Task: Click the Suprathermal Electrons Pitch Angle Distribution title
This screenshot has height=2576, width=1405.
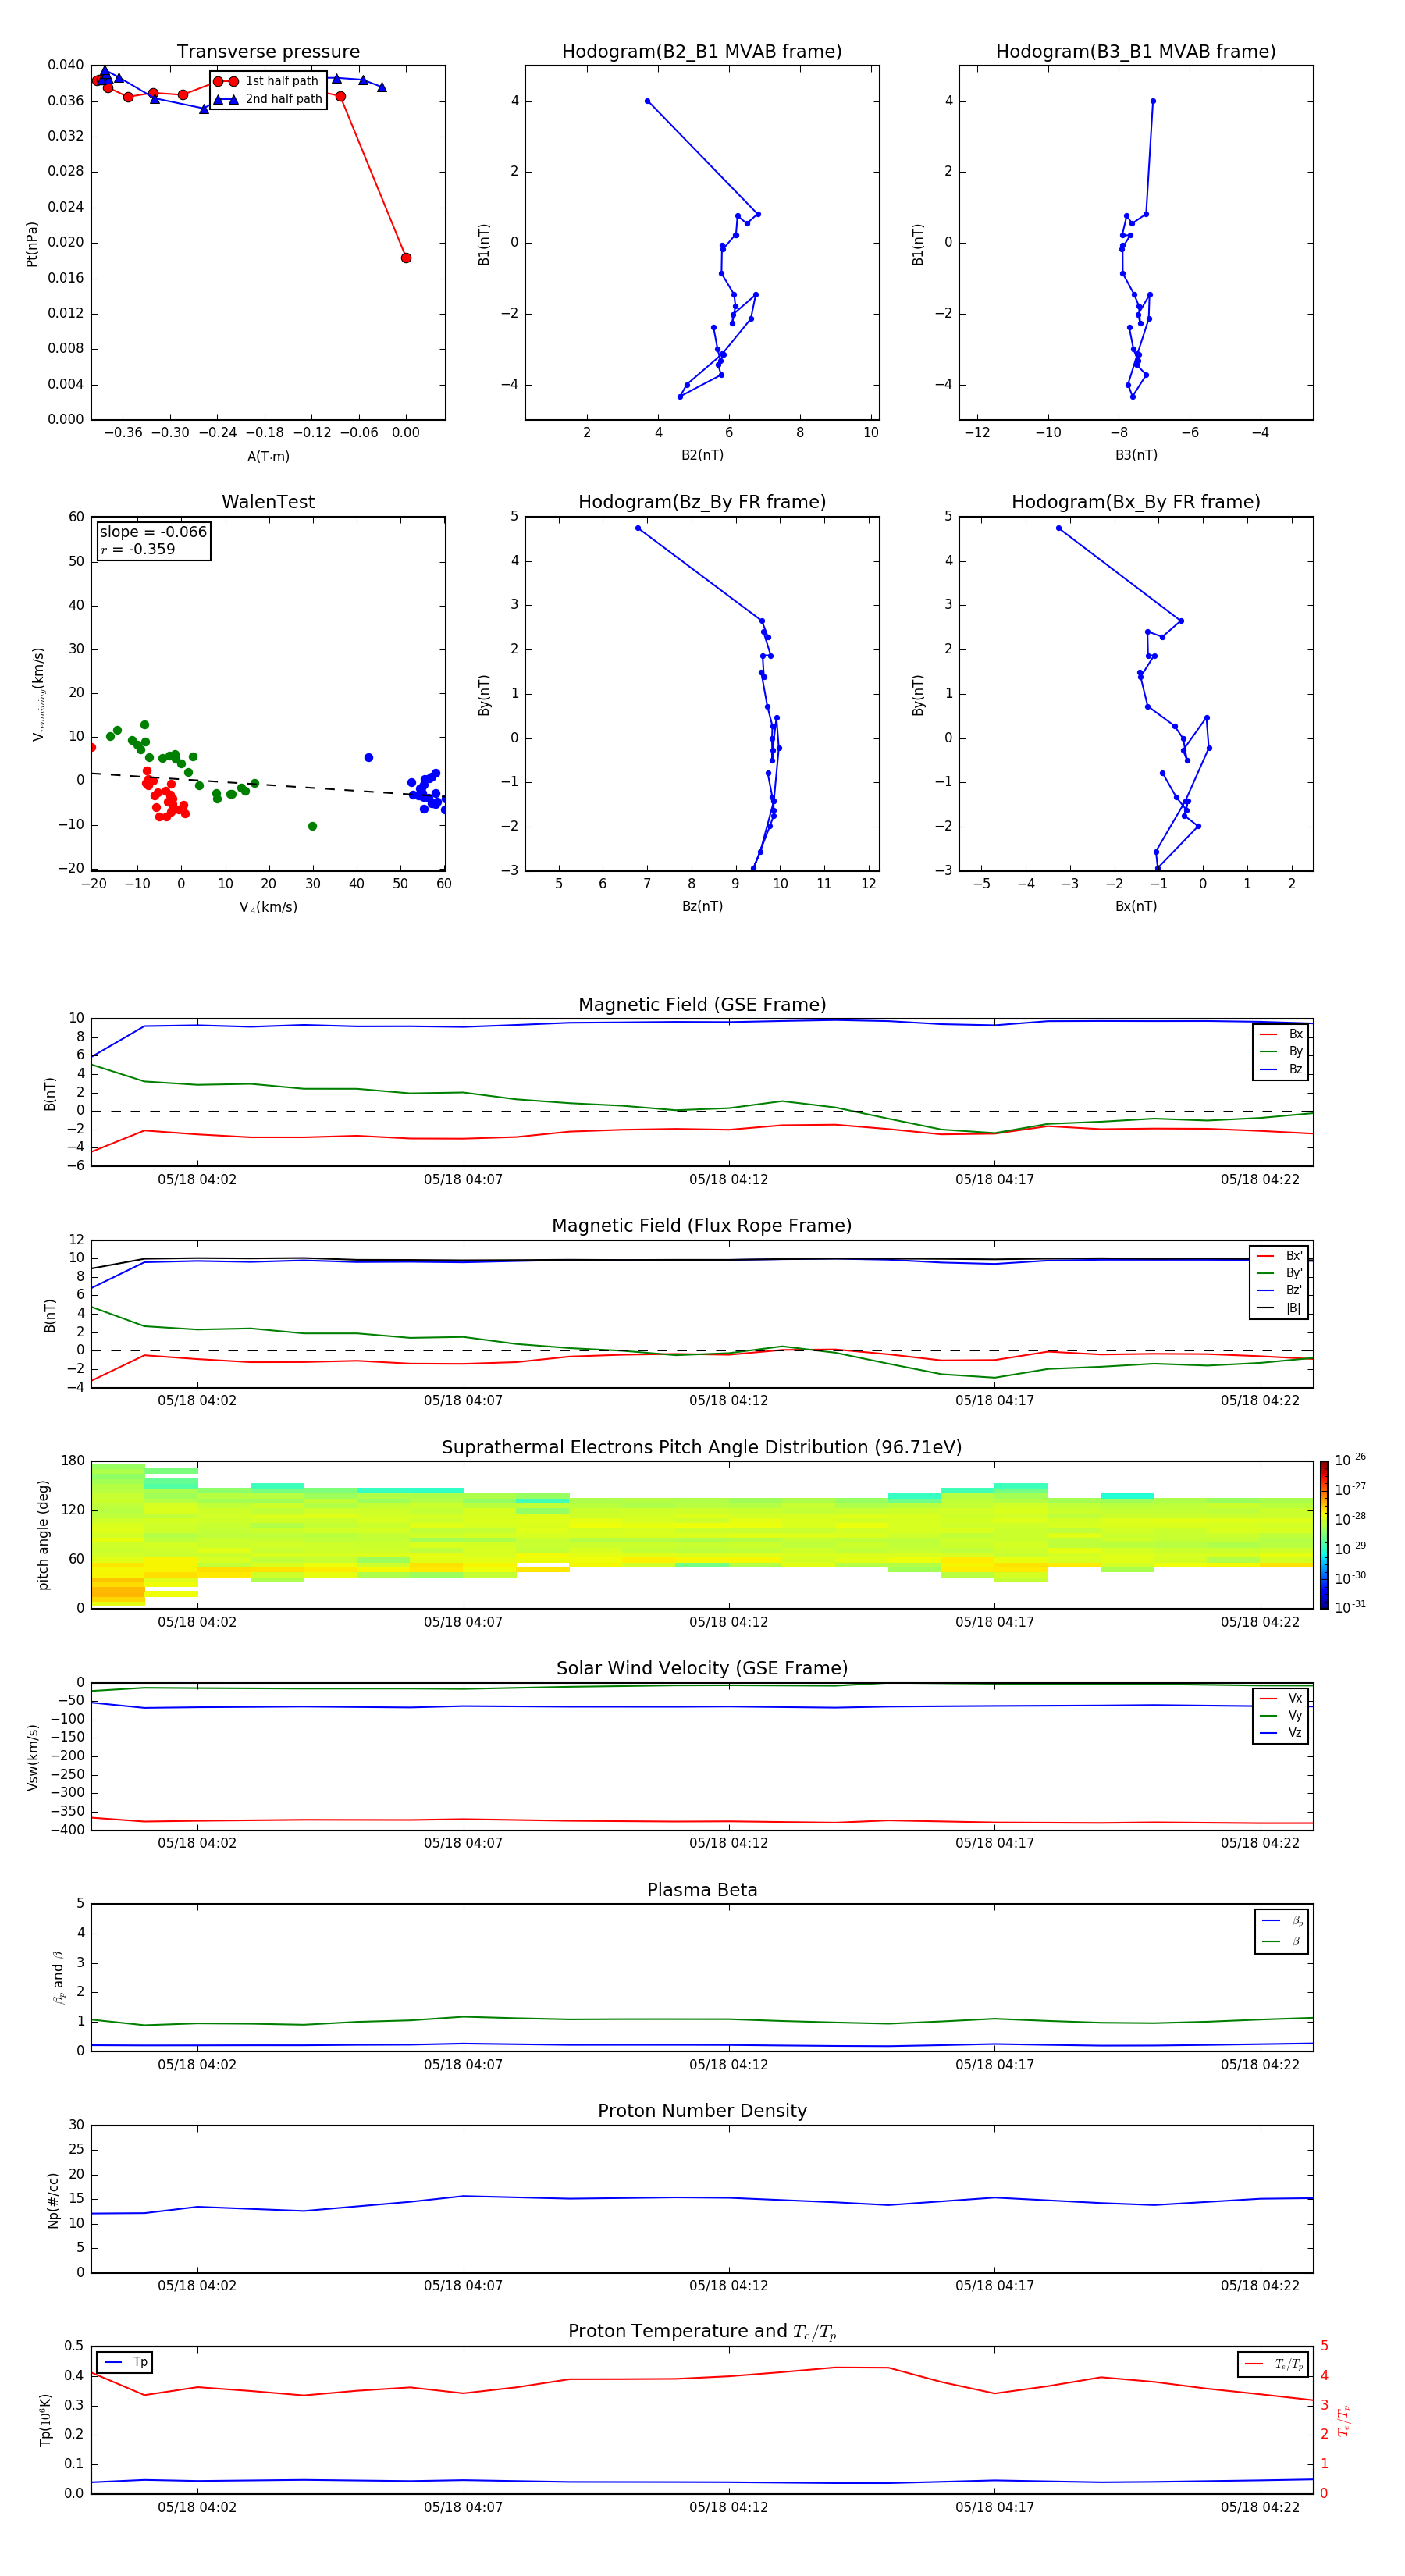Action: tap(702, 1448)
